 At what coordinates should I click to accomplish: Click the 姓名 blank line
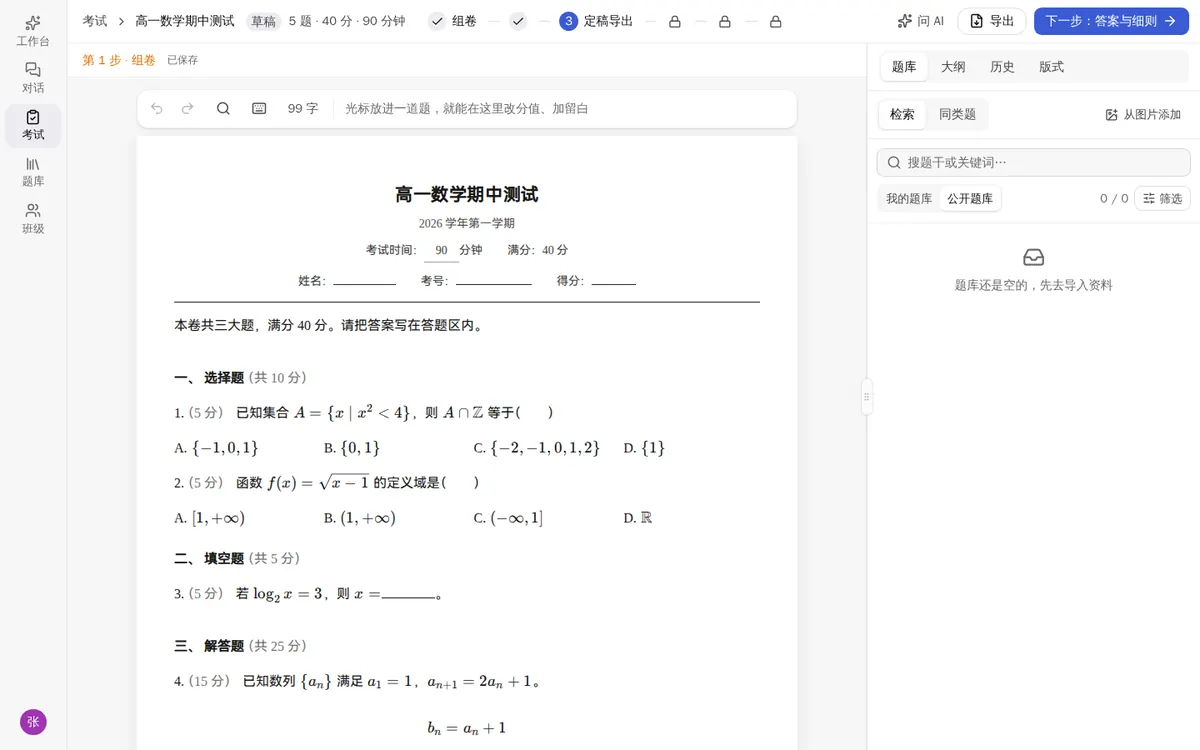[364, 282]
